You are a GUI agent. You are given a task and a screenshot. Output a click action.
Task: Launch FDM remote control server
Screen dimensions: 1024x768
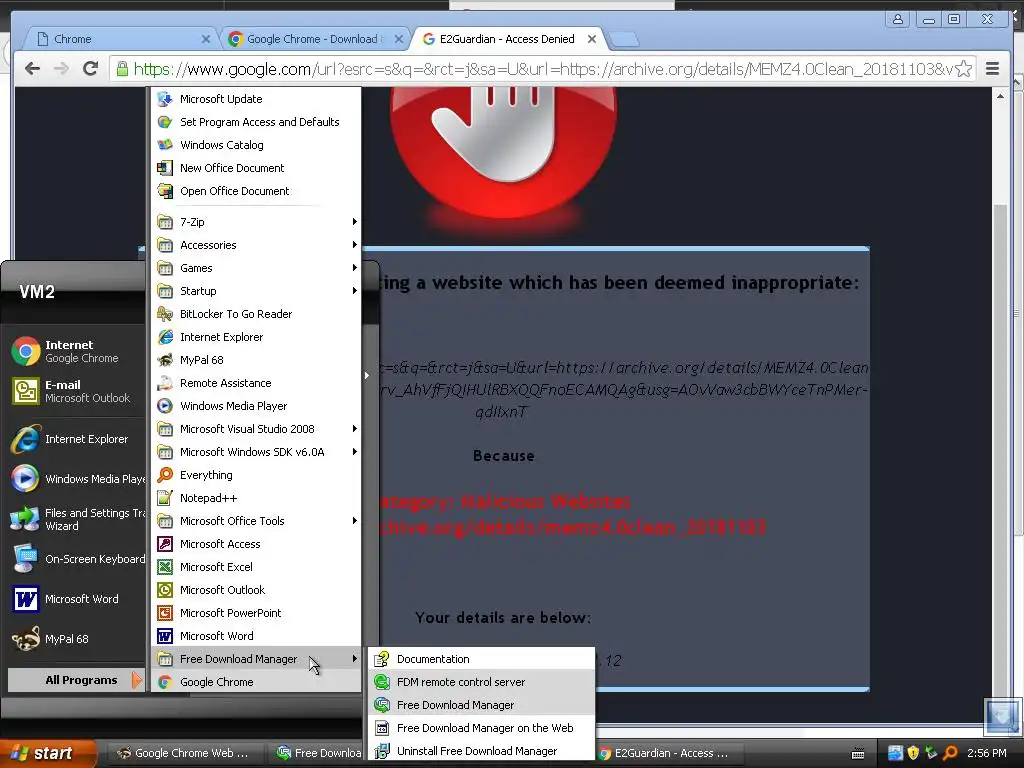coord(482,682)
